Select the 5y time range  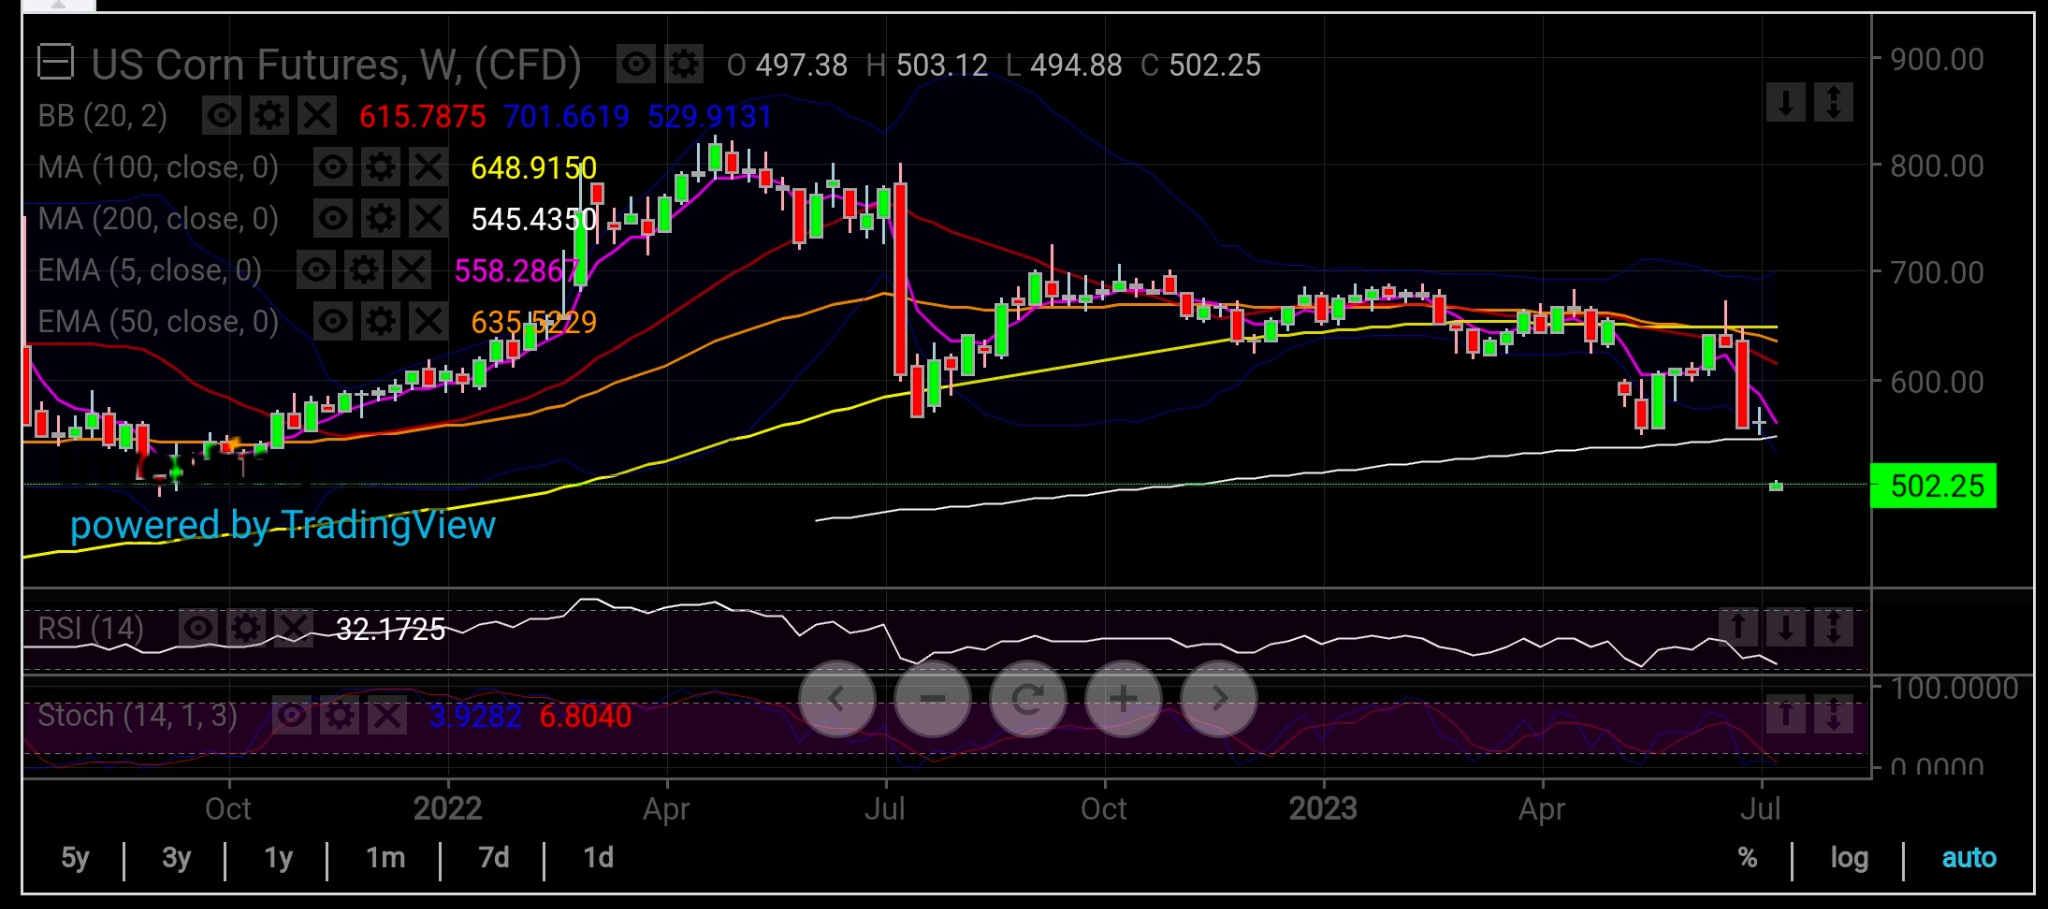[75, 858]
